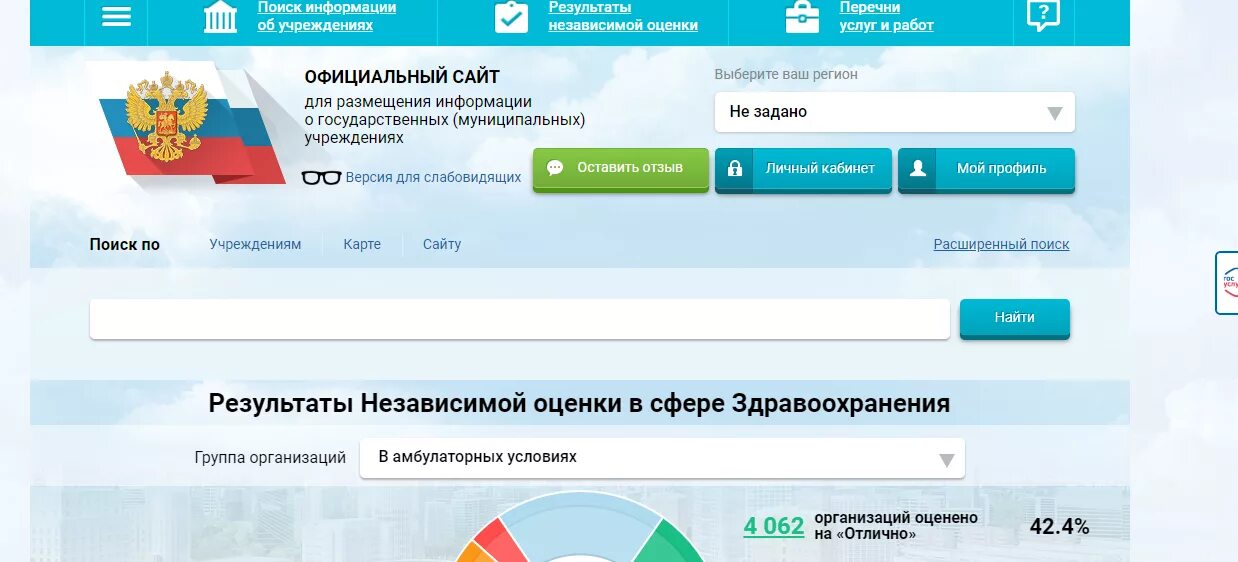Switch search to Карте tab

coord(362,244)
